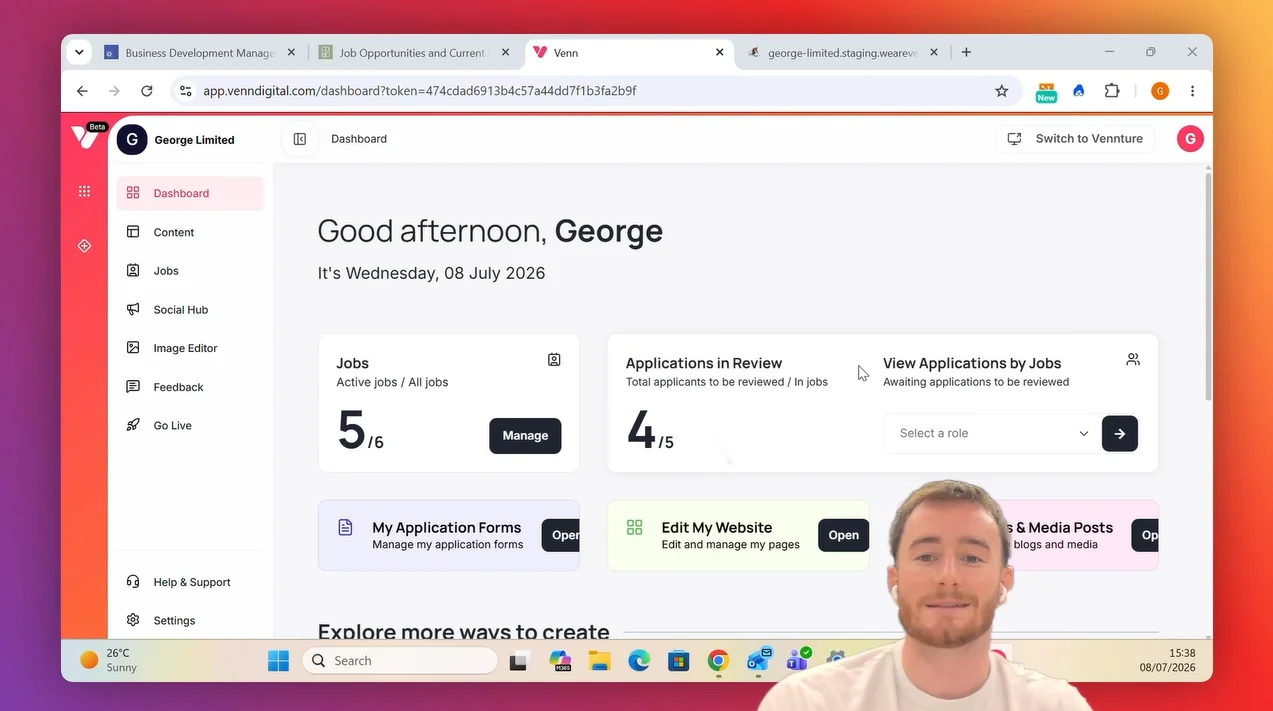
Task: Open Outlook on the taskbar
Action: (x=758, y=660)
